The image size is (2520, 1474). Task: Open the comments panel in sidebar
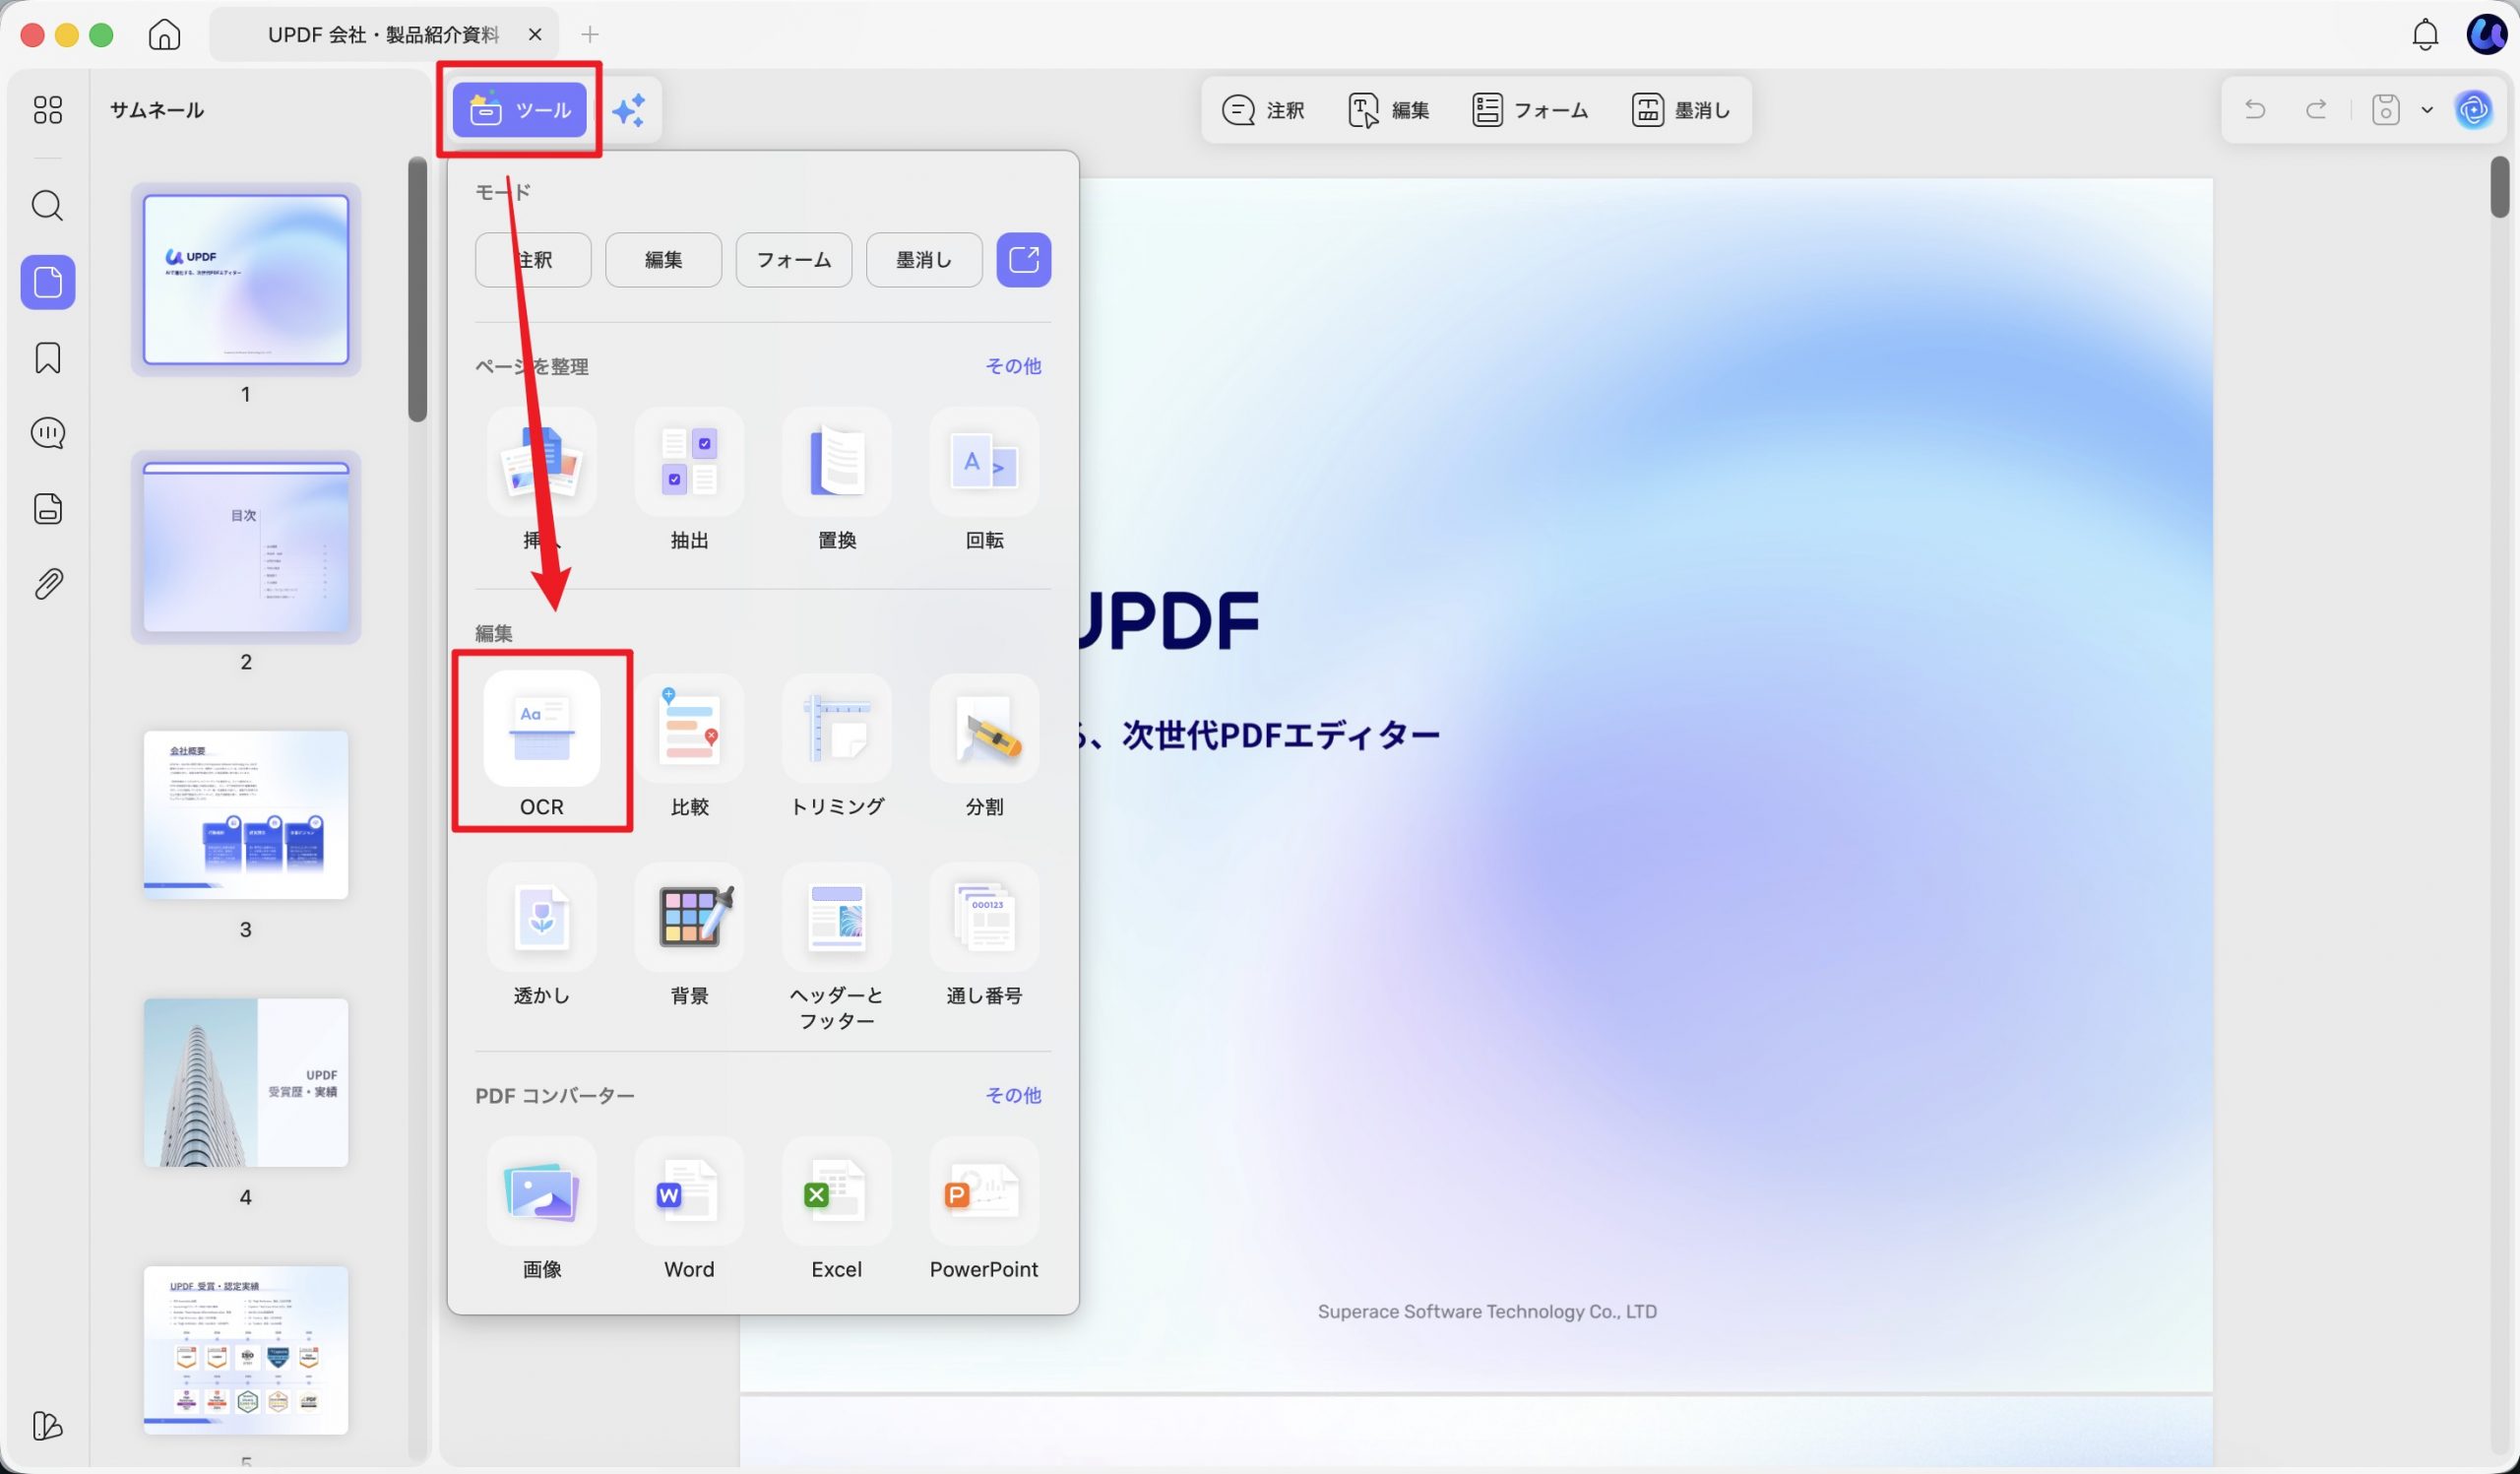(47, 433)
